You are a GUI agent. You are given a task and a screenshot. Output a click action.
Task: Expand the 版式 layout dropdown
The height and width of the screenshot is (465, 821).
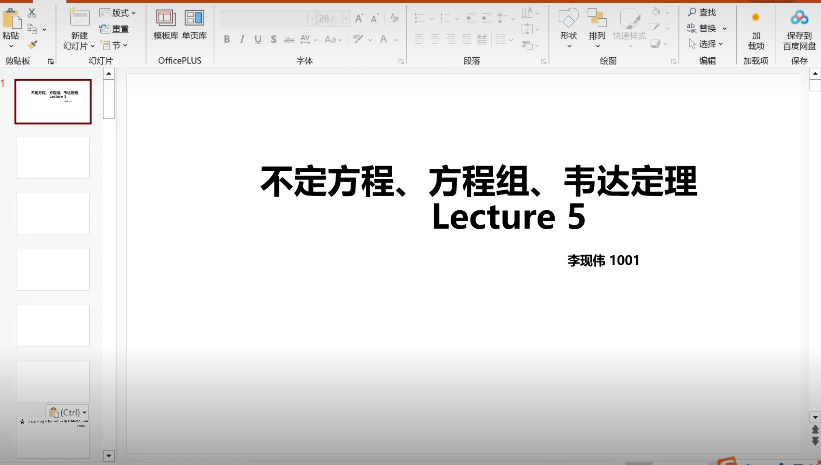click(x=118, y=13)
